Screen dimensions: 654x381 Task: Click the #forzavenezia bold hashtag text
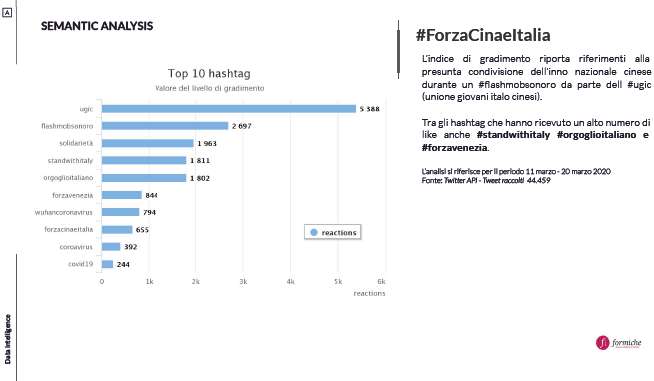point(454,148)
